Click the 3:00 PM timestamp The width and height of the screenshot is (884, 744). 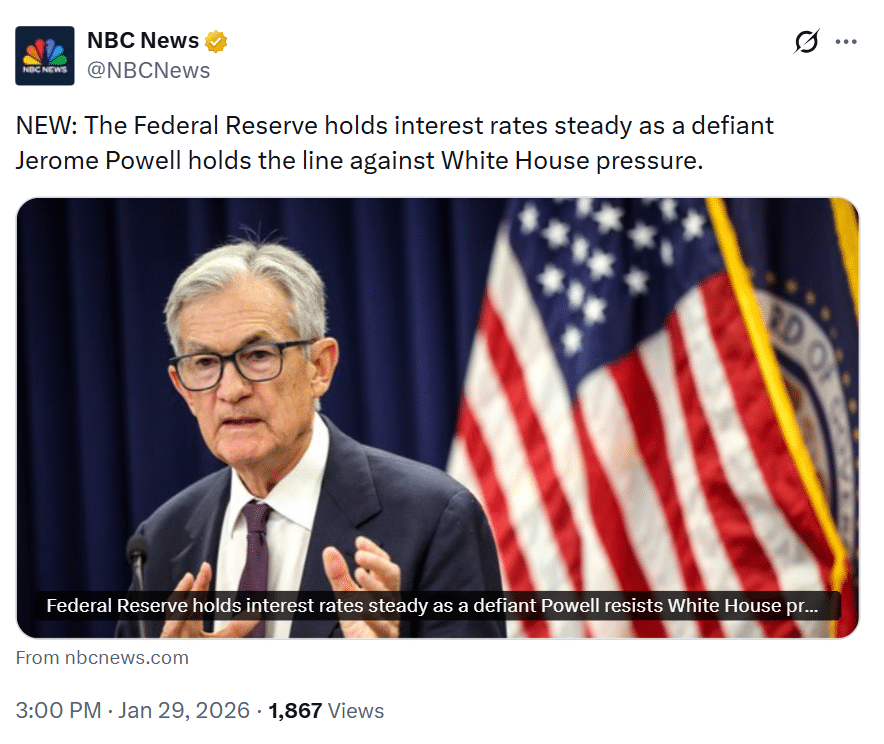(58, 711)
